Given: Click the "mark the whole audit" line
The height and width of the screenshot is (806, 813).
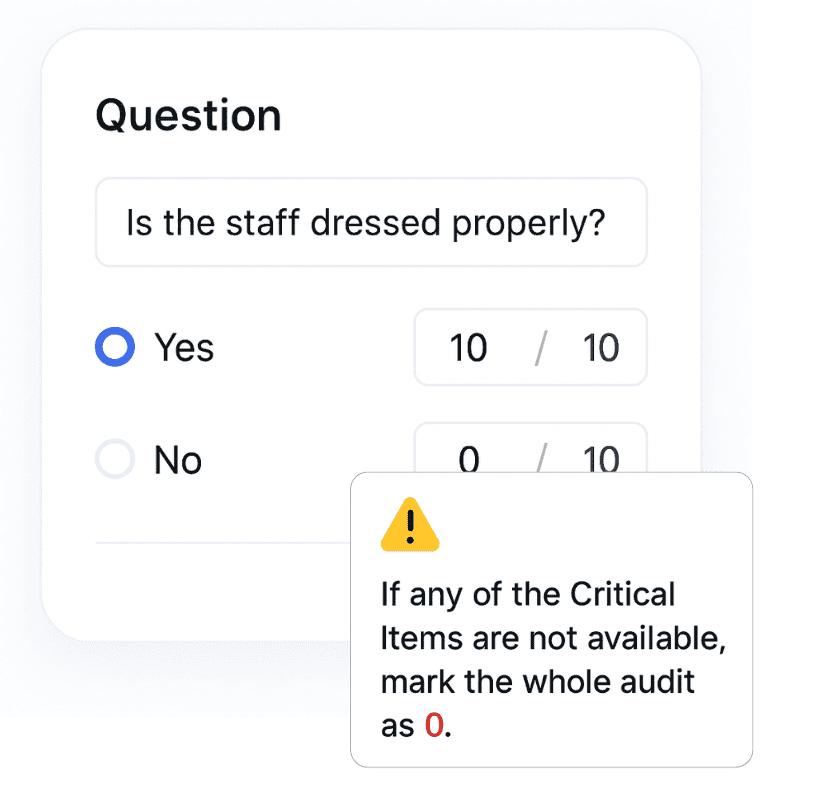Looking at the screenshot, I should pyautogui.click(x=538, y=682).
